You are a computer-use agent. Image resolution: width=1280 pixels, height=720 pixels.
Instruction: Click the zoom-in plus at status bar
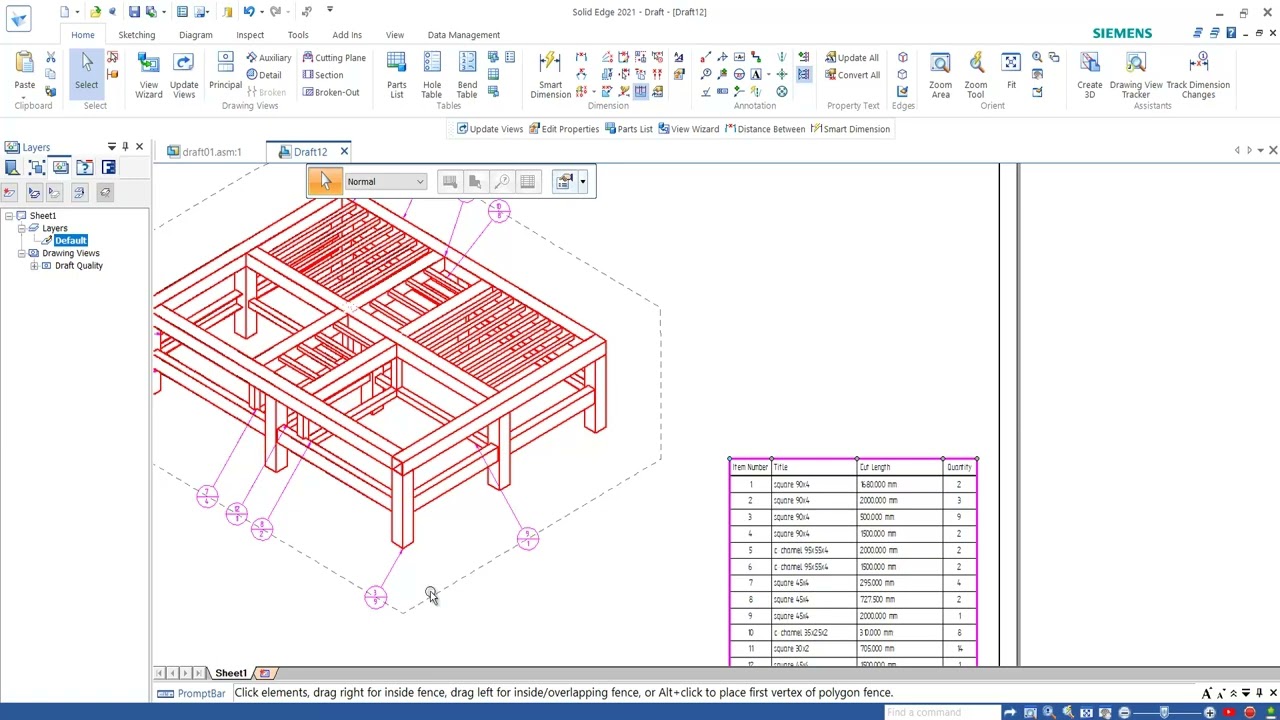click(x=1209, y=712)
